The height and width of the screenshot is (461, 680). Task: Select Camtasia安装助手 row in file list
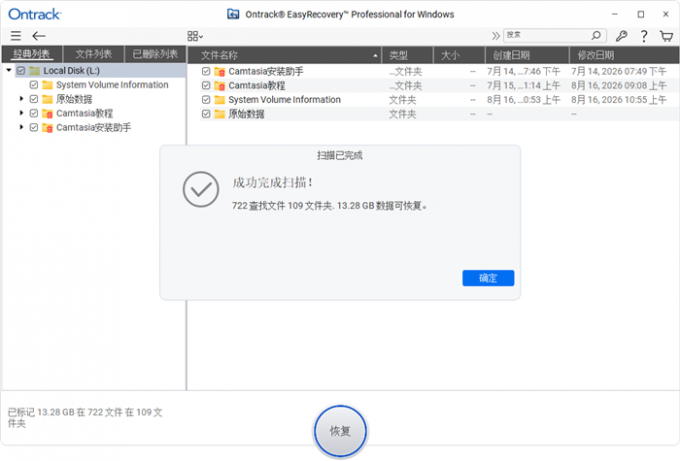pyautogui.click(x=433, y=71)
